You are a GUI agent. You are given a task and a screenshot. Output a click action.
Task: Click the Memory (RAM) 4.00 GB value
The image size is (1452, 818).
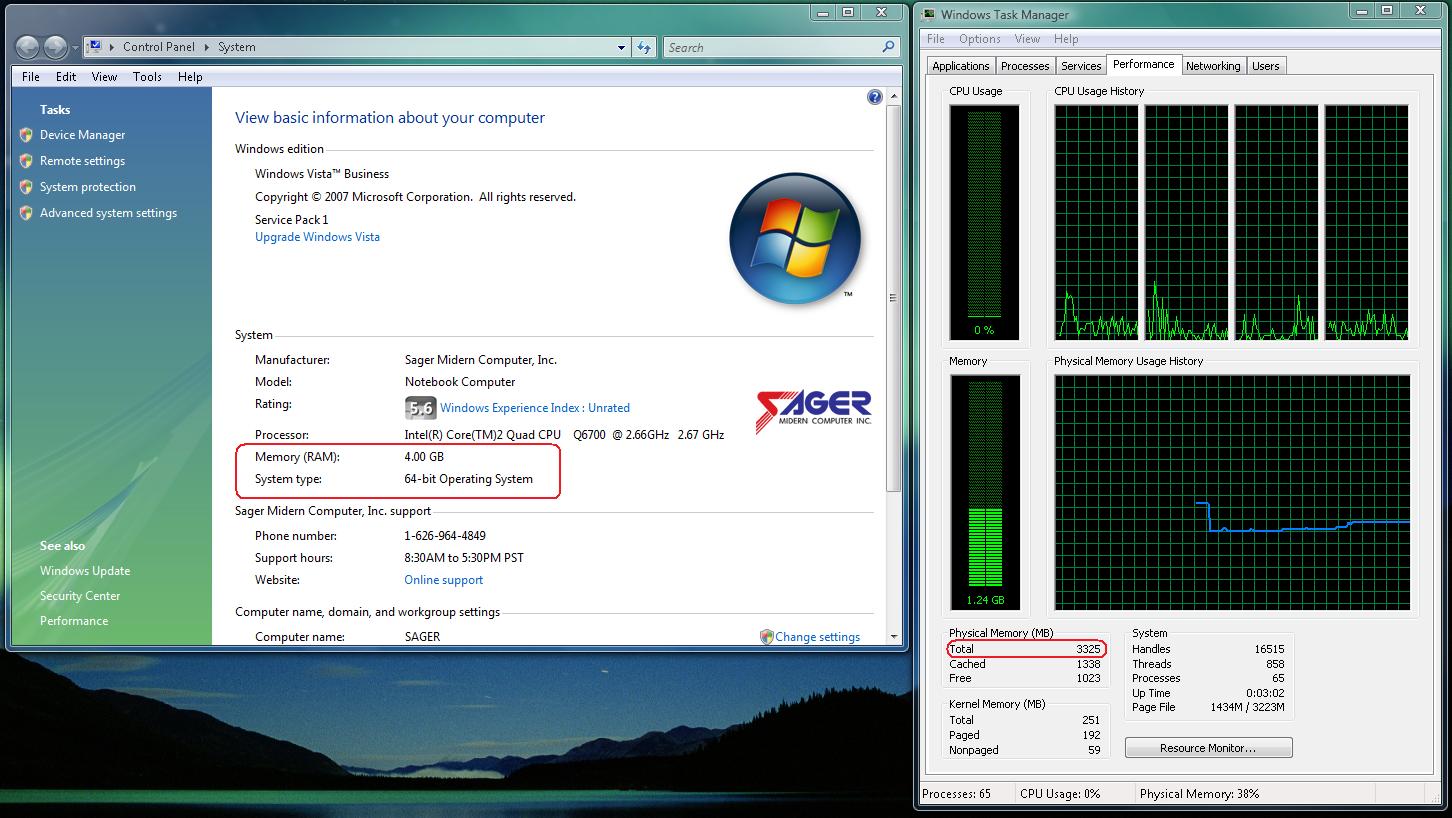(x=424, y=457)
